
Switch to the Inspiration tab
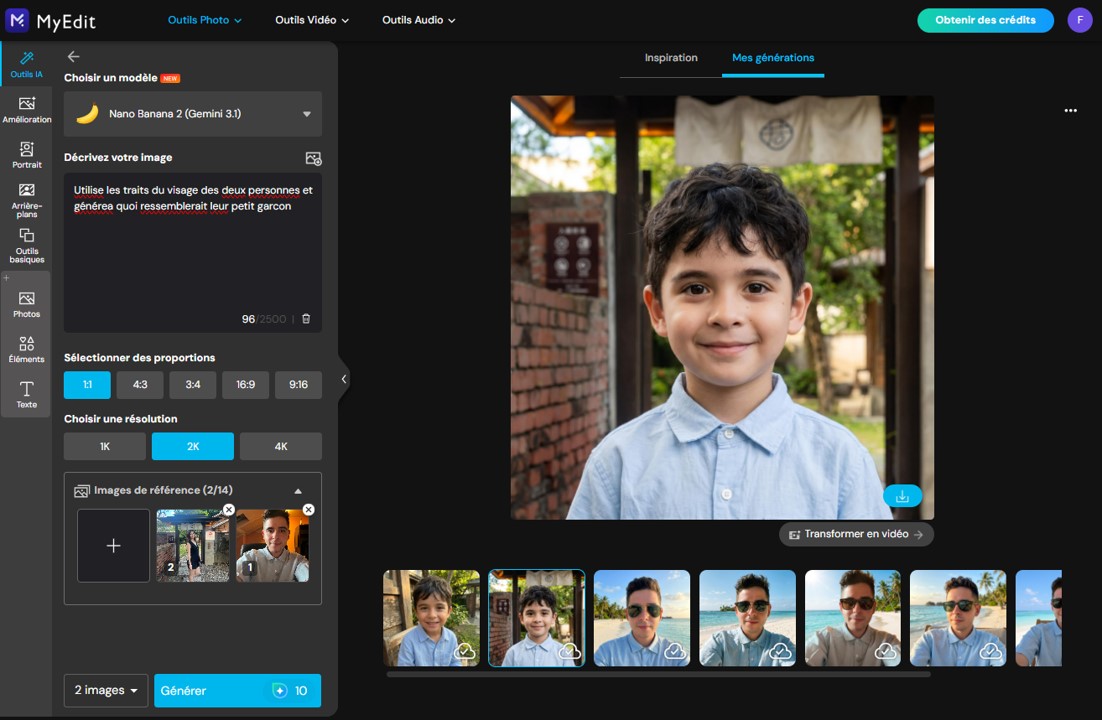pyautogui.click(x=671, y=58)
